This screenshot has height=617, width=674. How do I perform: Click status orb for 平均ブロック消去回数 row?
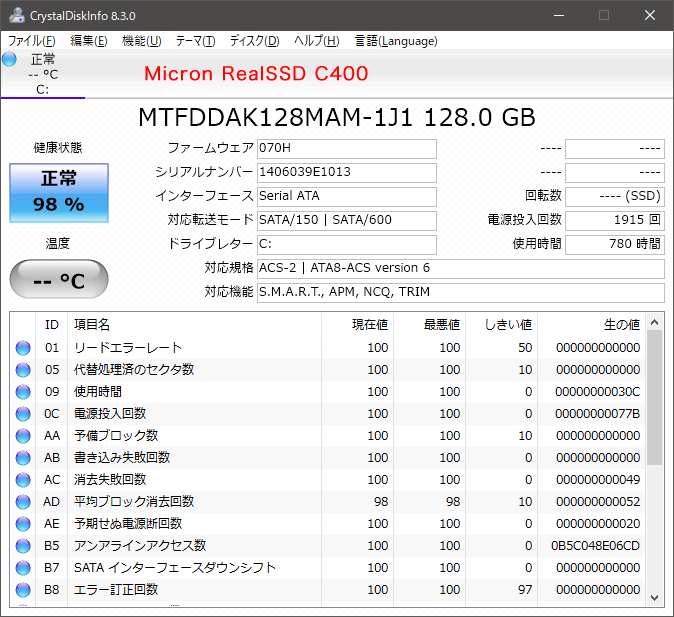pos(23,502)
